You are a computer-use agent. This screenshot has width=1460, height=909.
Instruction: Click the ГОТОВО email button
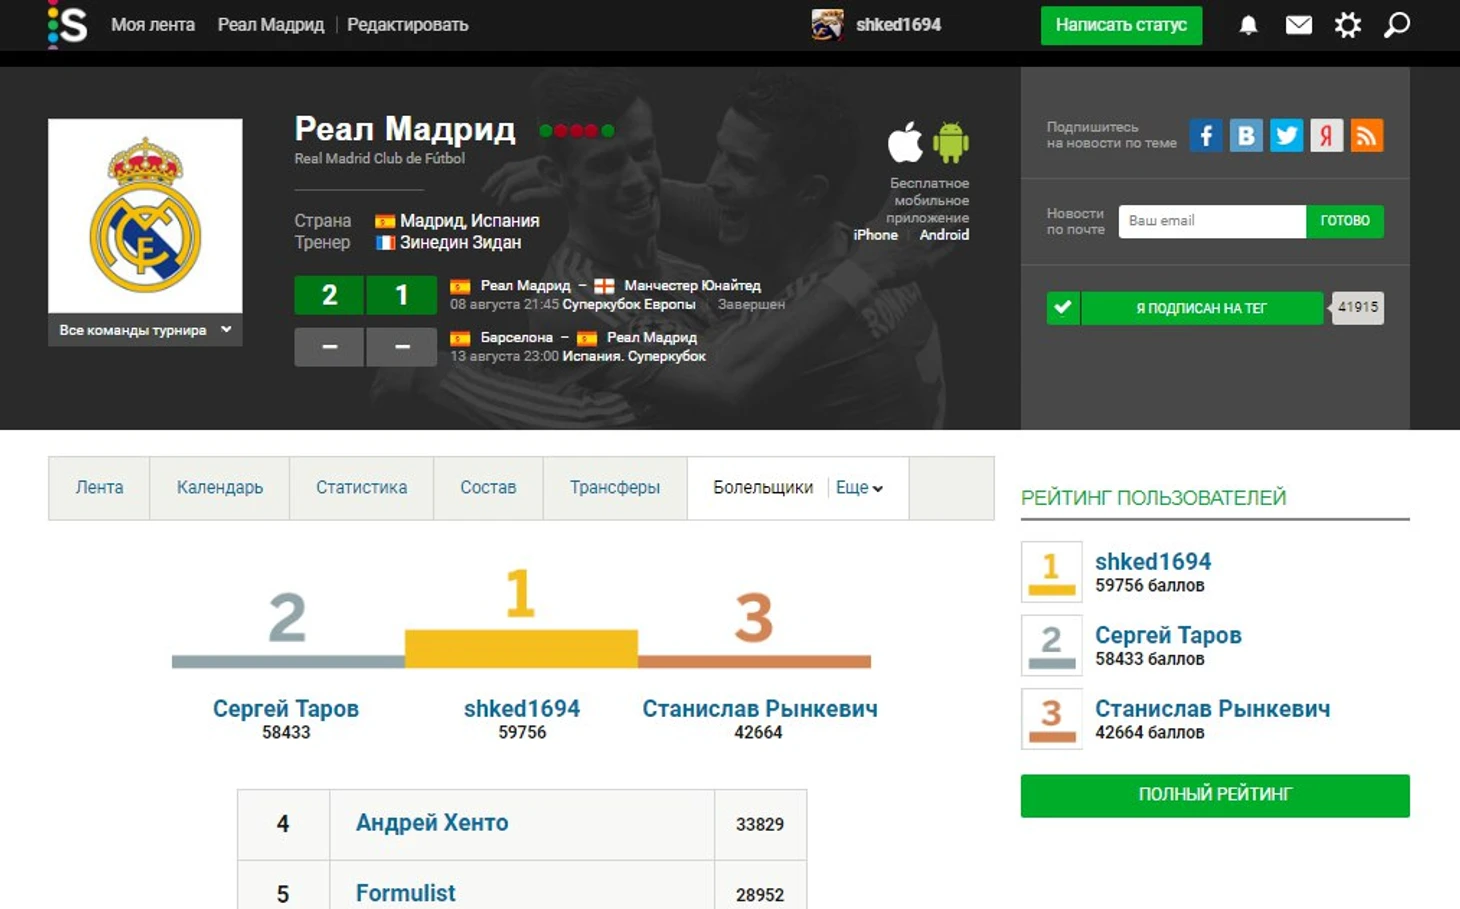[1345, 221]
